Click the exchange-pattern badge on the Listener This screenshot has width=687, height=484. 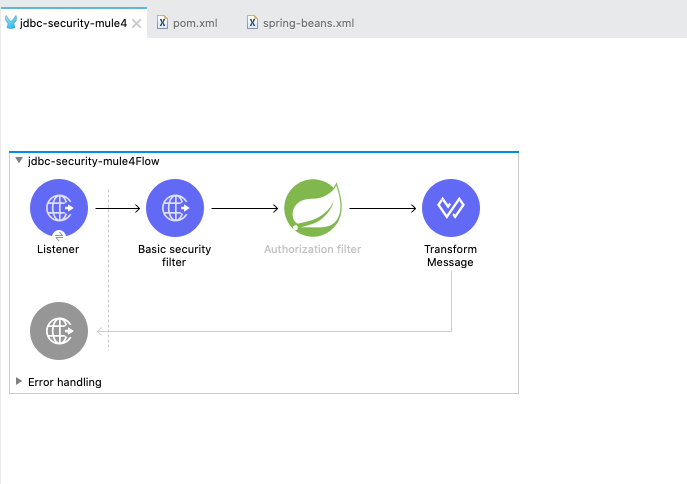59,235
